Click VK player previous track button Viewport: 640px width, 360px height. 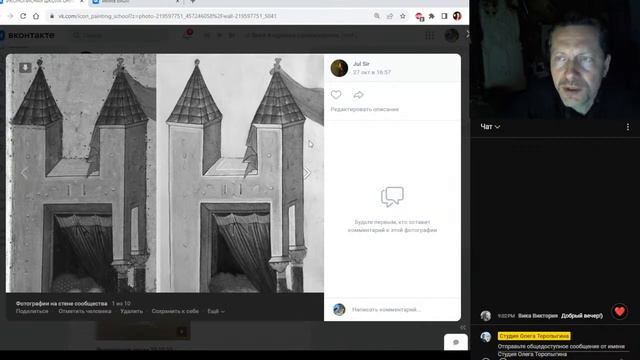(x=207, y=36)
